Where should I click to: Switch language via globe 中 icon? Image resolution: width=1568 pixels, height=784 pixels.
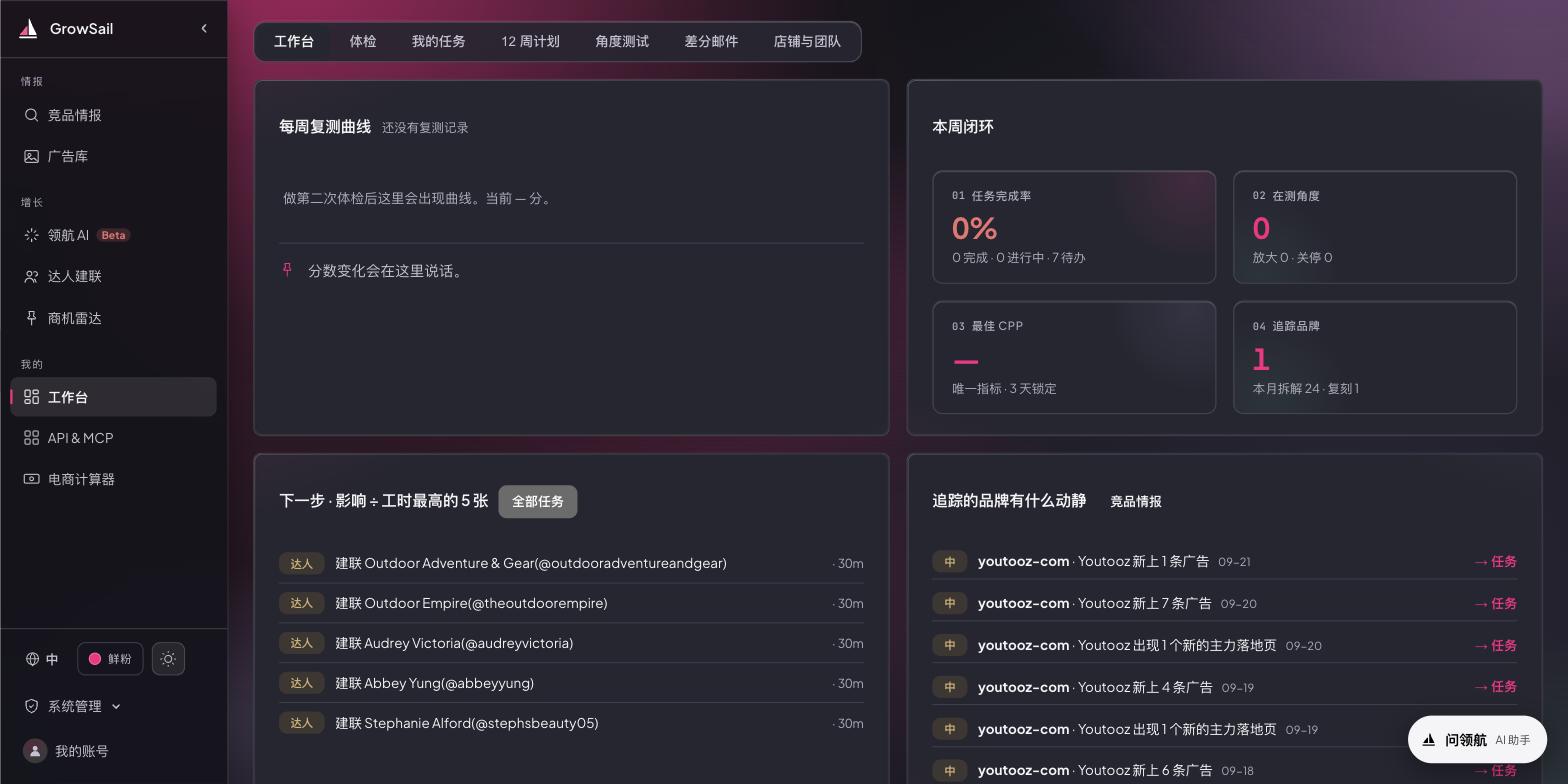tap(42, 659)
